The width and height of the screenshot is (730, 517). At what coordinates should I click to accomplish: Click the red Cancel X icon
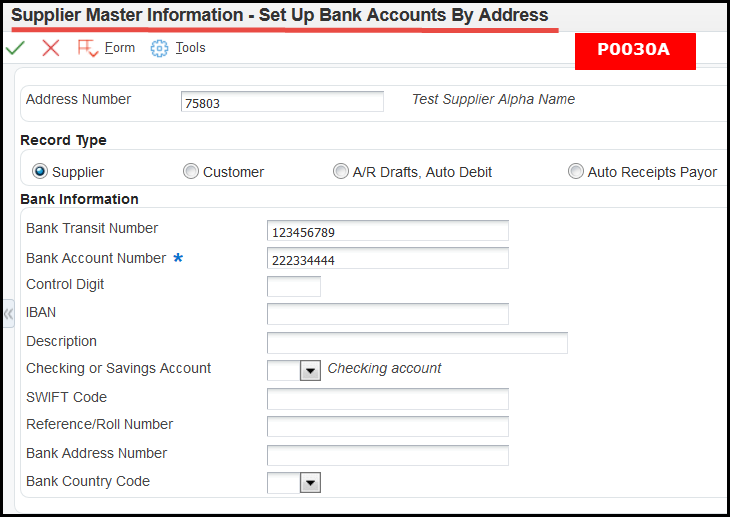coord(51,48)
